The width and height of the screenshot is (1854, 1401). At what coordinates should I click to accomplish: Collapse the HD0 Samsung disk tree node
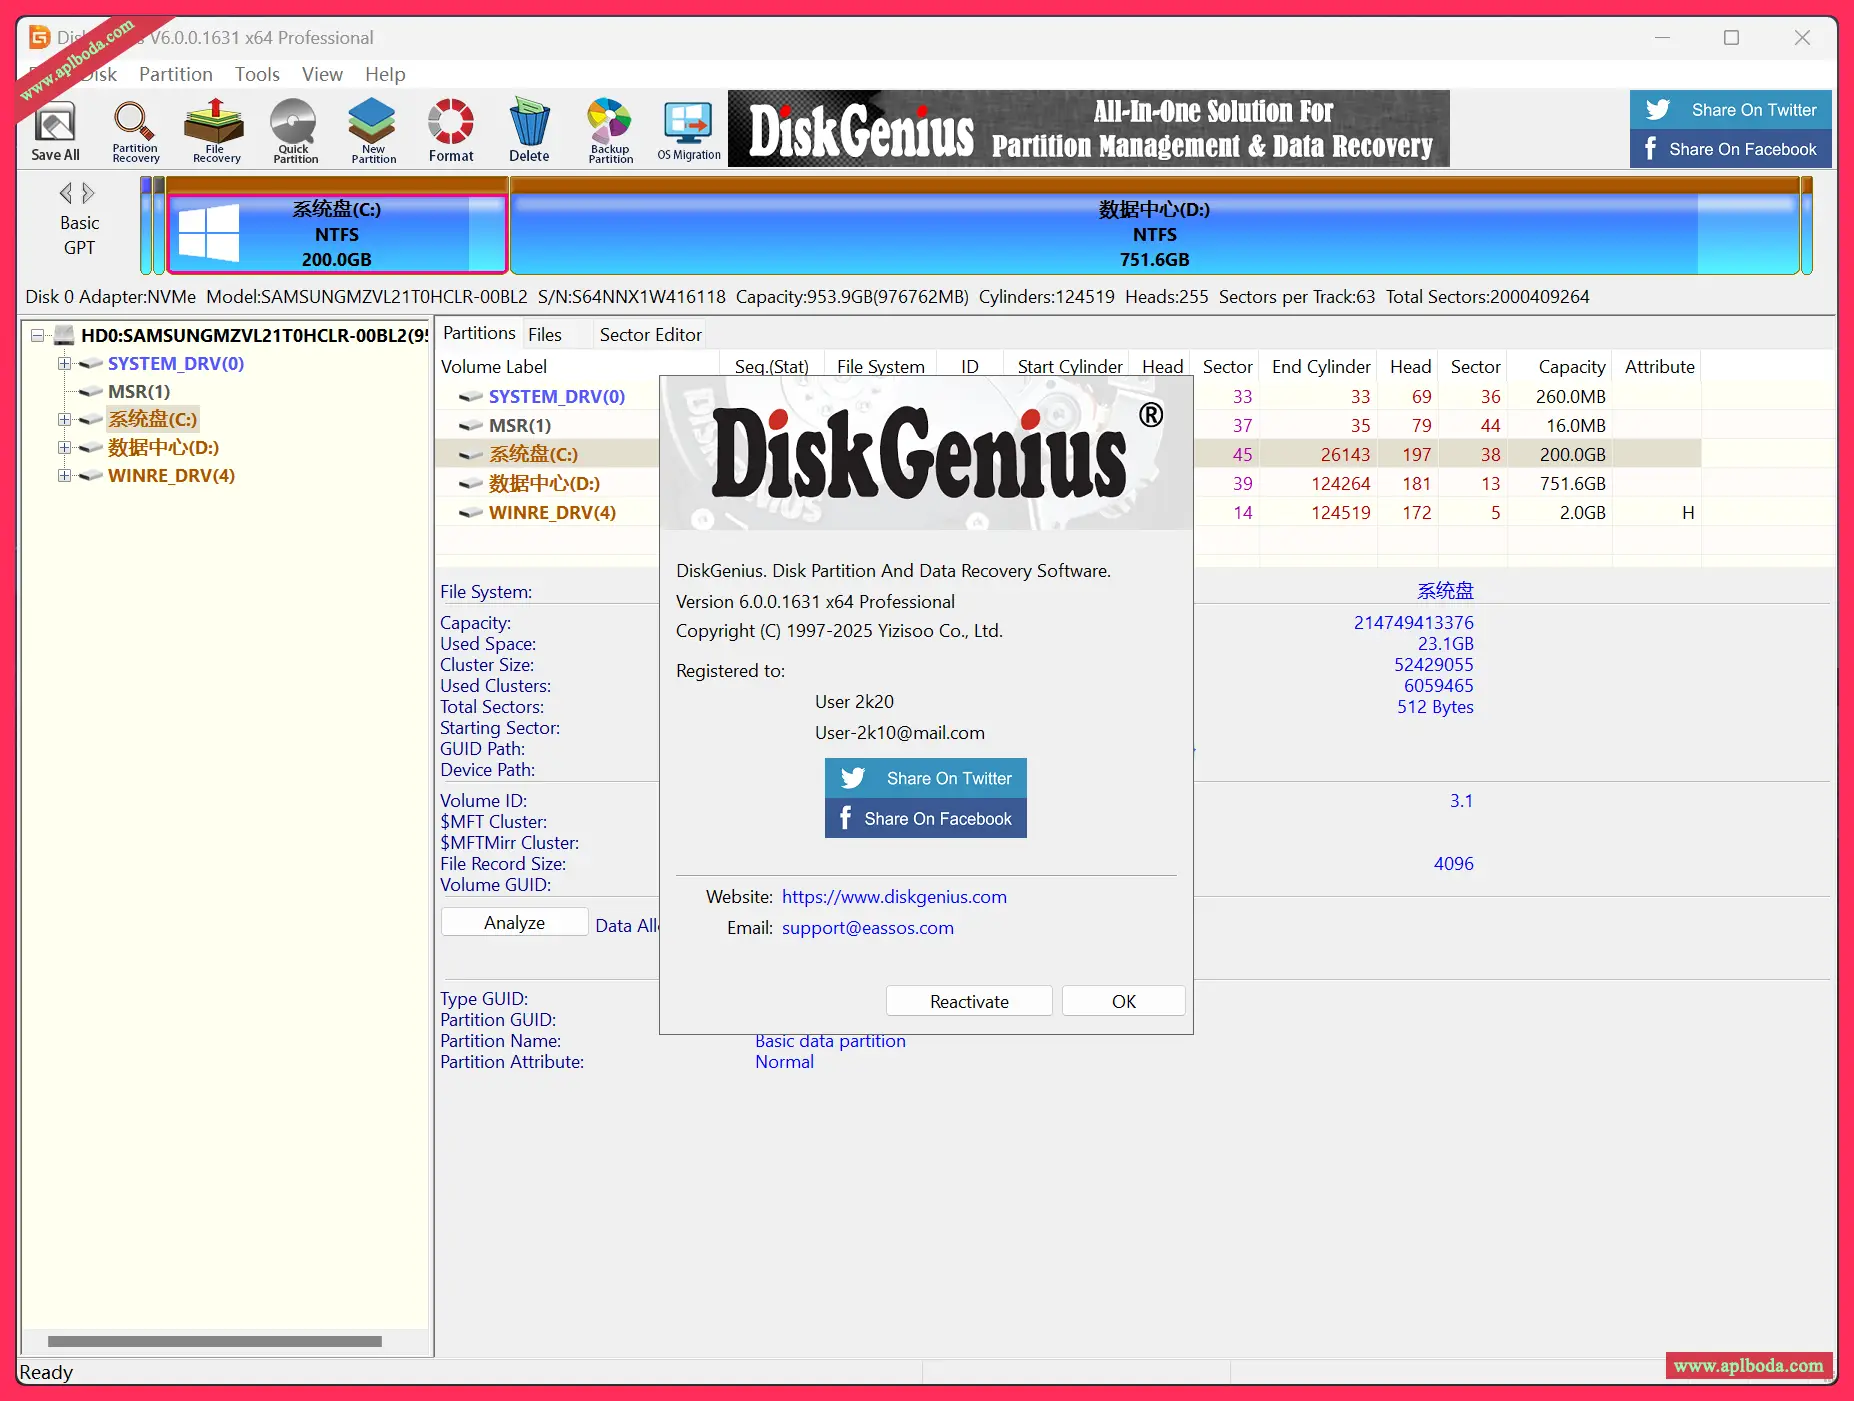coord(38,336)
